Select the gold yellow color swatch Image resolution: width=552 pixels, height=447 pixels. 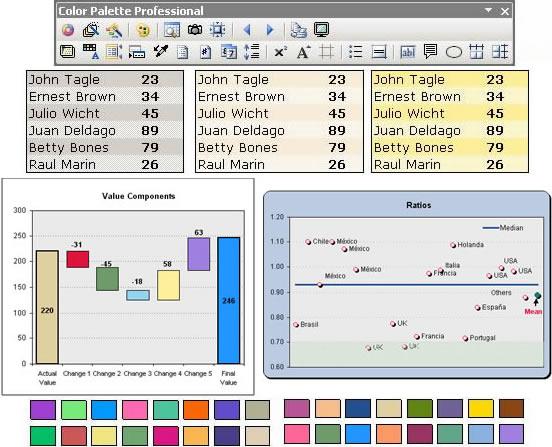point(481,408)
